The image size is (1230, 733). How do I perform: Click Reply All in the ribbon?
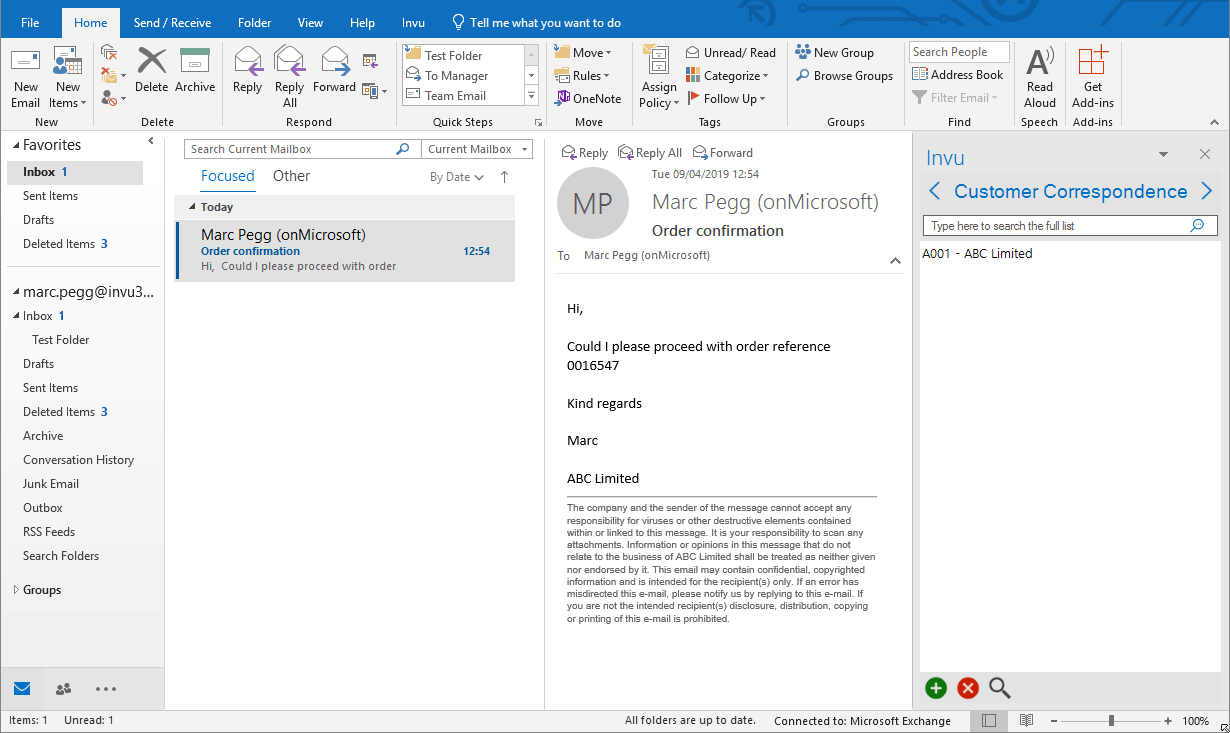(289, 78)
